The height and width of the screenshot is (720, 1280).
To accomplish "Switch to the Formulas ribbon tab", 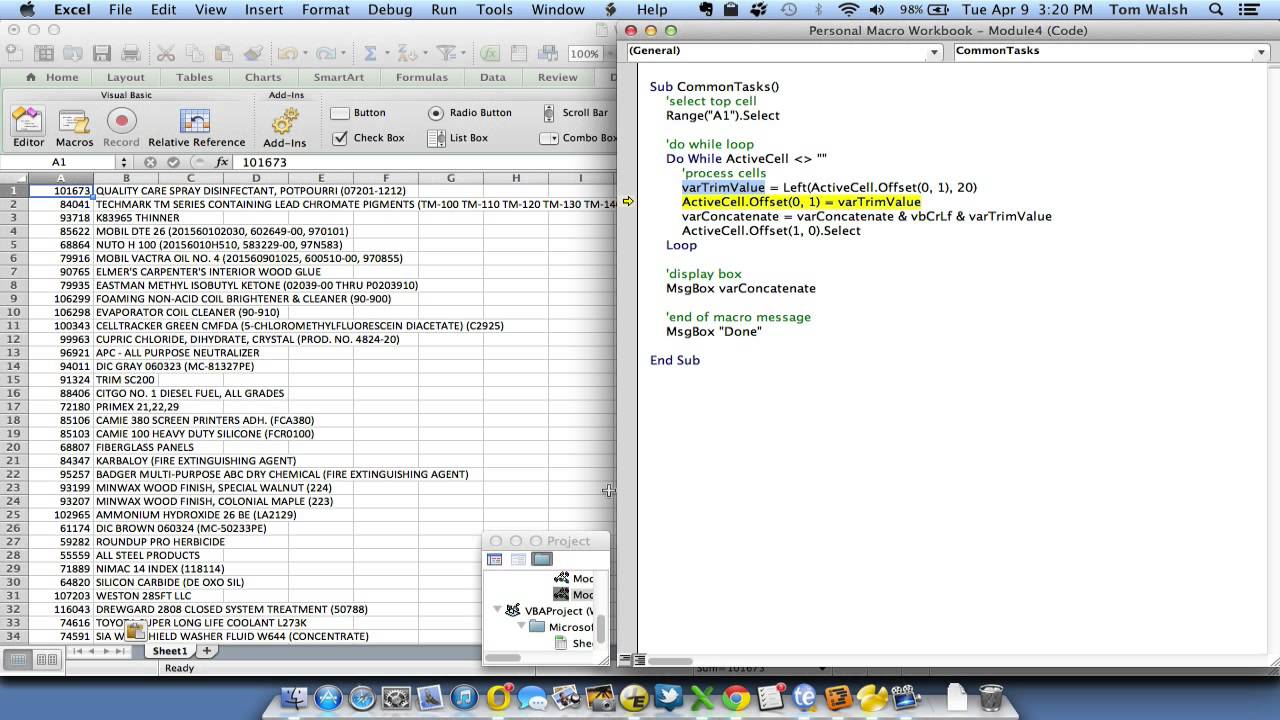I will point(421,77).
